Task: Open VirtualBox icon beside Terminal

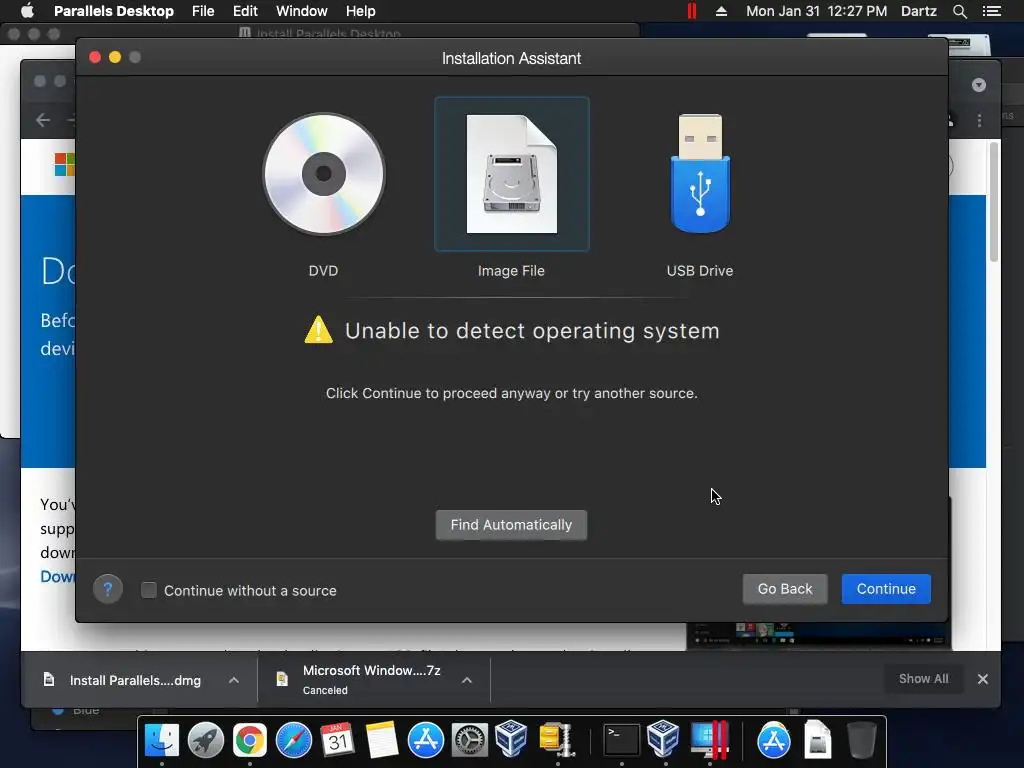Action: (664, 739)
